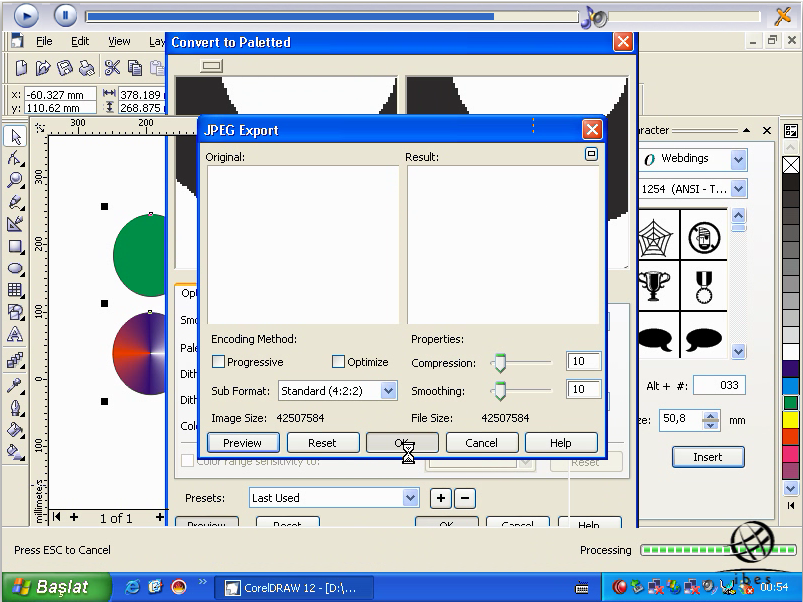Open the File menu
This screenshot has width=803, height=602.
pyautogui.click(x=44, y=41)
